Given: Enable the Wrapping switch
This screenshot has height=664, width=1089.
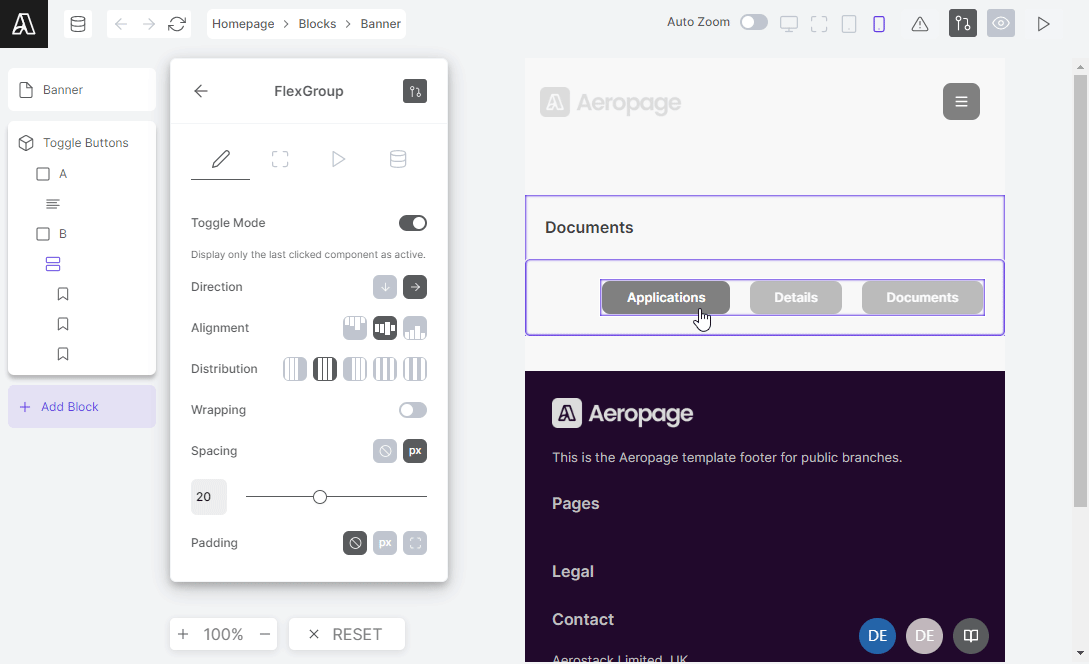Looking at the screenshot, I should click(x=413, y=410).
